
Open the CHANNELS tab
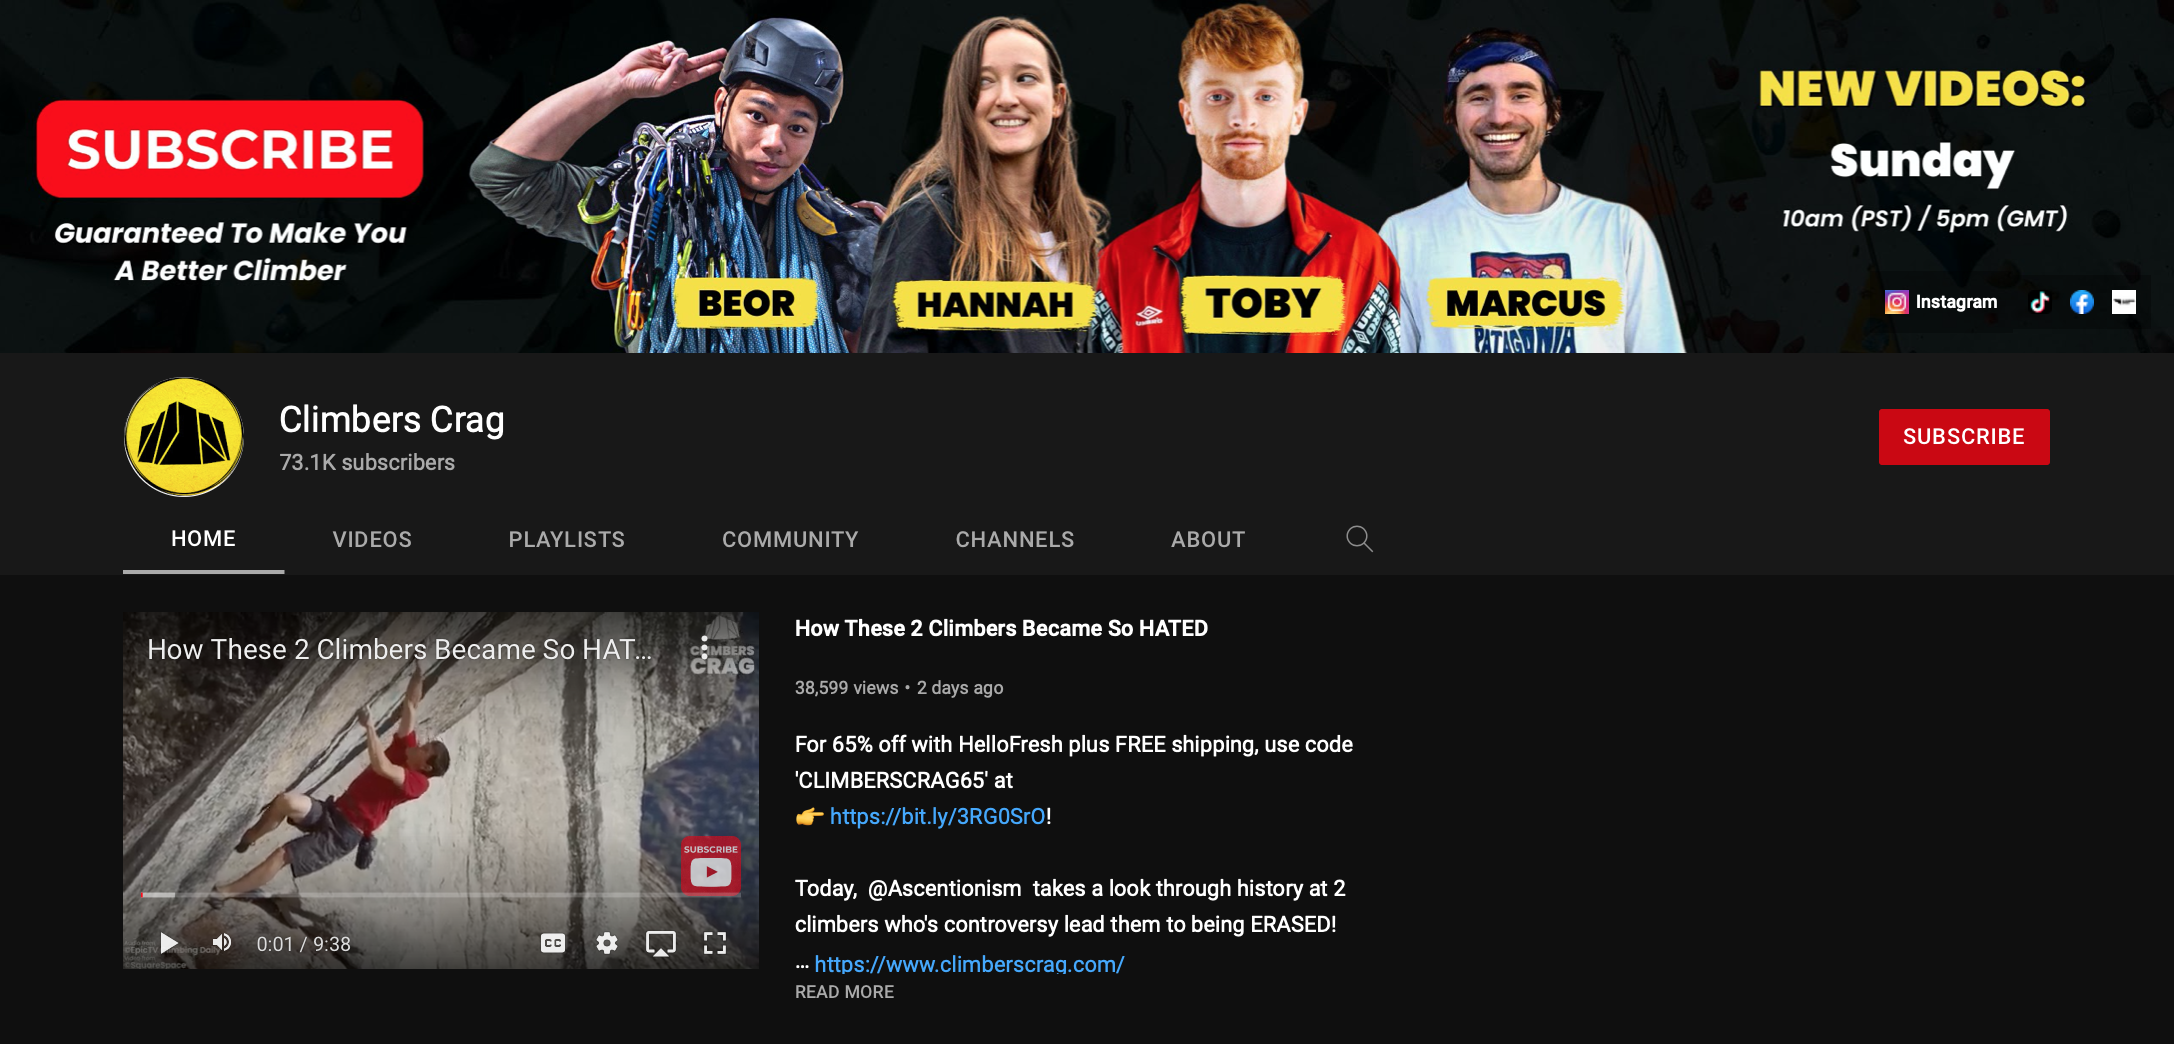pyautogui.click(x=1015, y=539)
